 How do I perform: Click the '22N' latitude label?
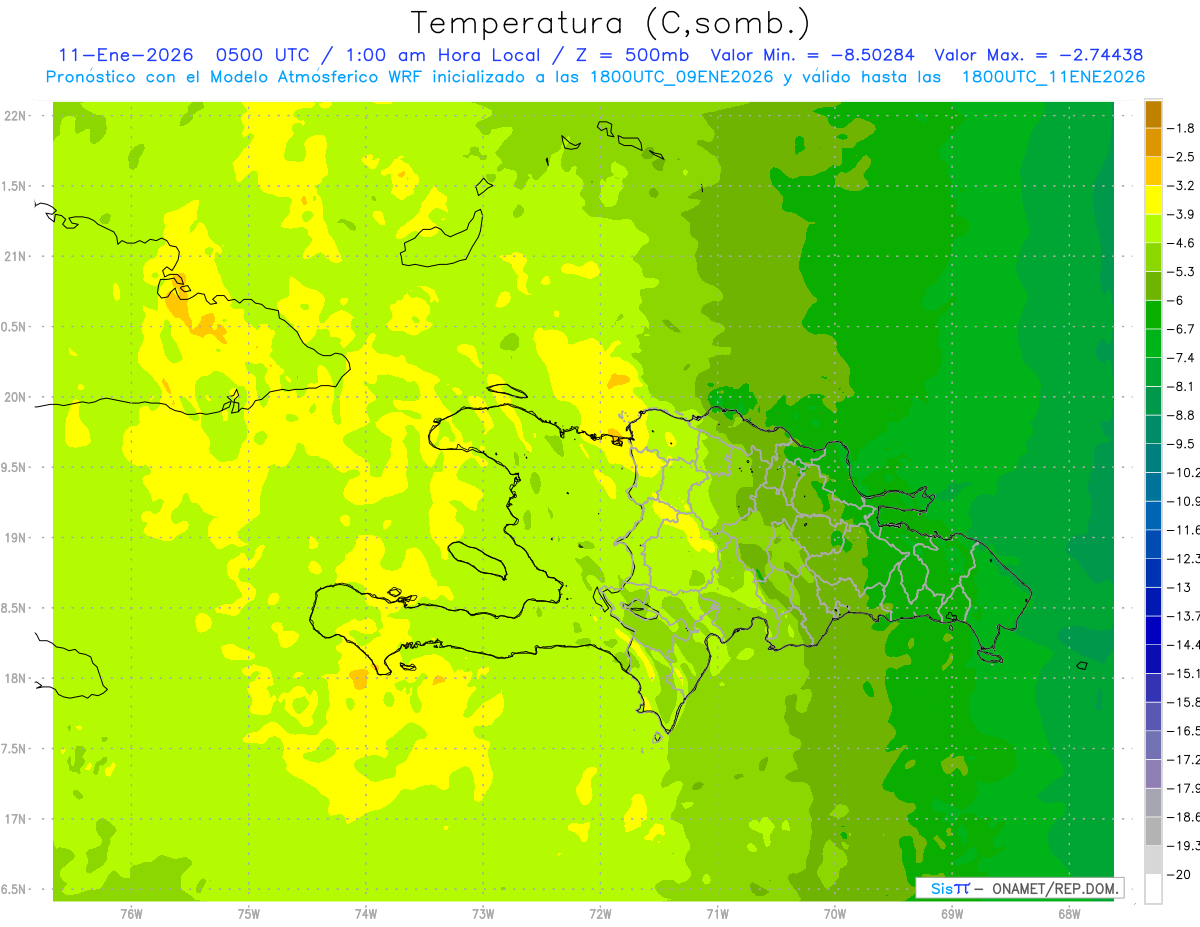coord(14,116)
